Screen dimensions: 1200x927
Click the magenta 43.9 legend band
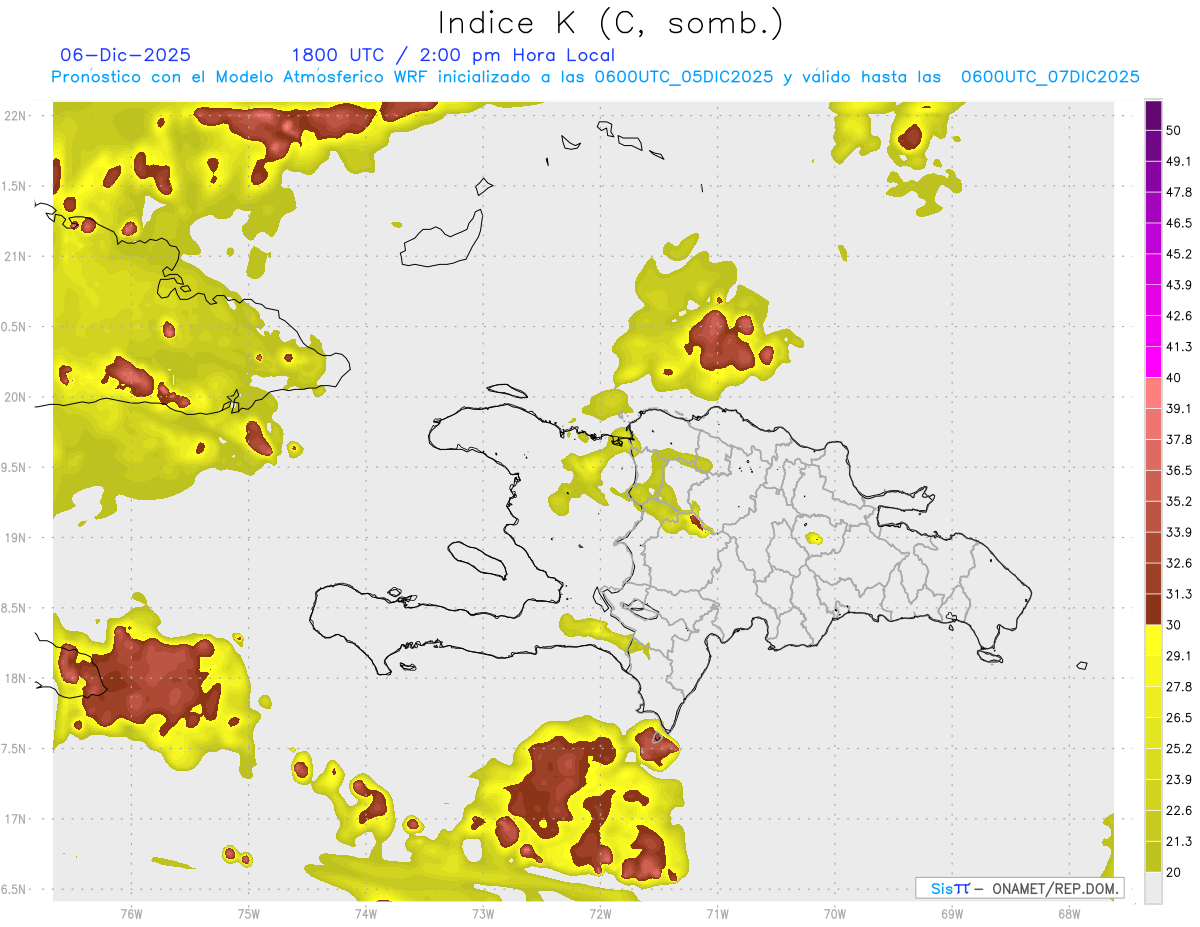click(1153, 301)
